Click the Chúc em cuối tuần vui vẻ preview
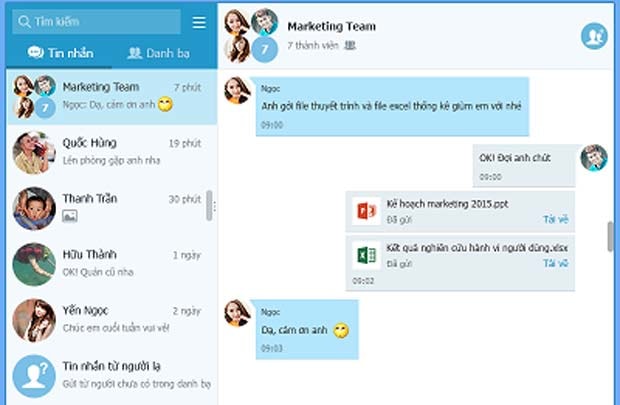This screenshot has width=620, height=405. click(116, 328)
